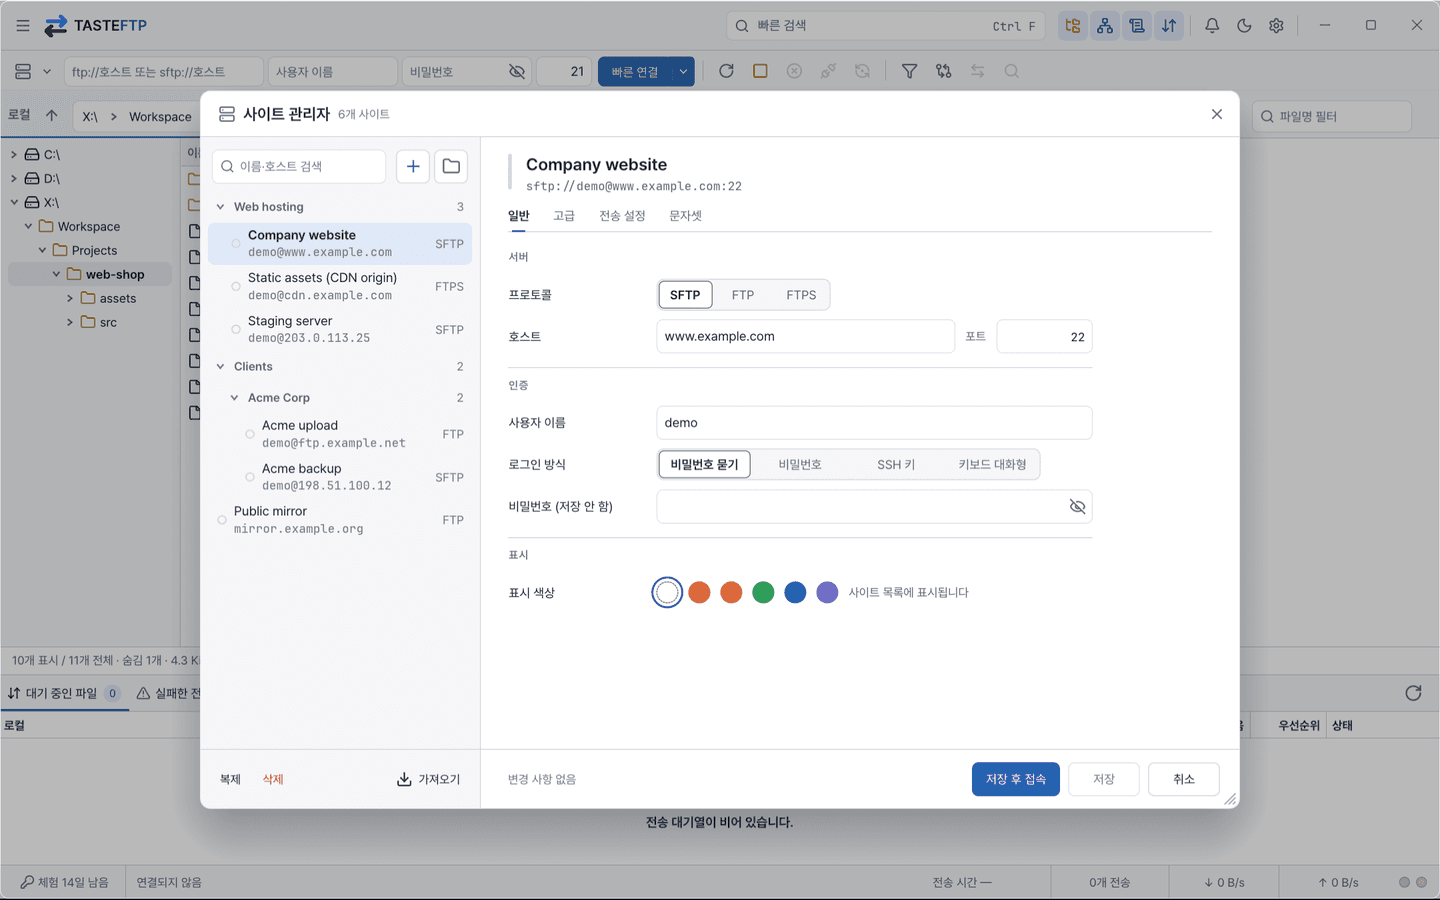Open the 고급 tab
Image resolution: width=1440 pixels, height=900 pixels.
564,216
